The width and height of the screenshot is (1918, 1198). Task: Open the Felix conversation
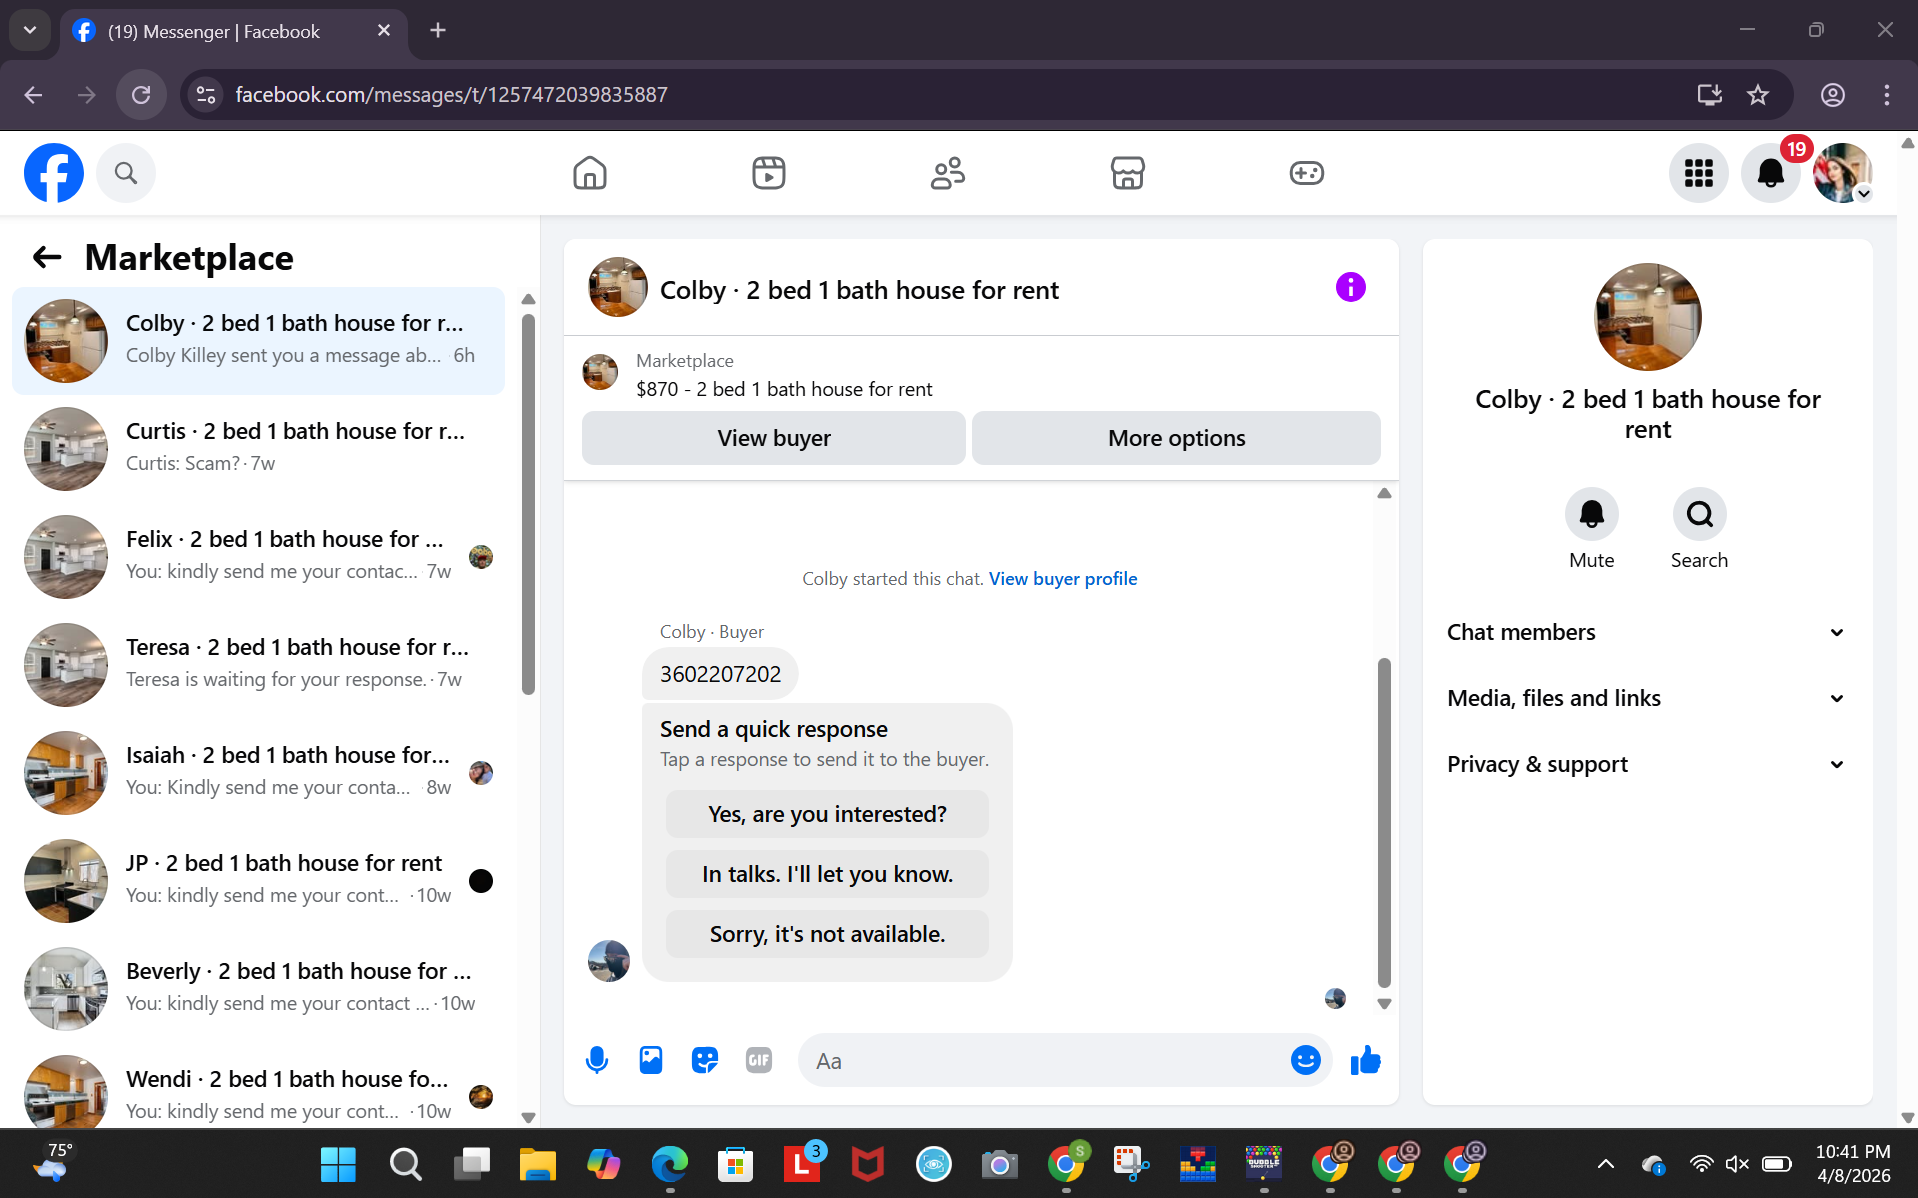point(259,557)
